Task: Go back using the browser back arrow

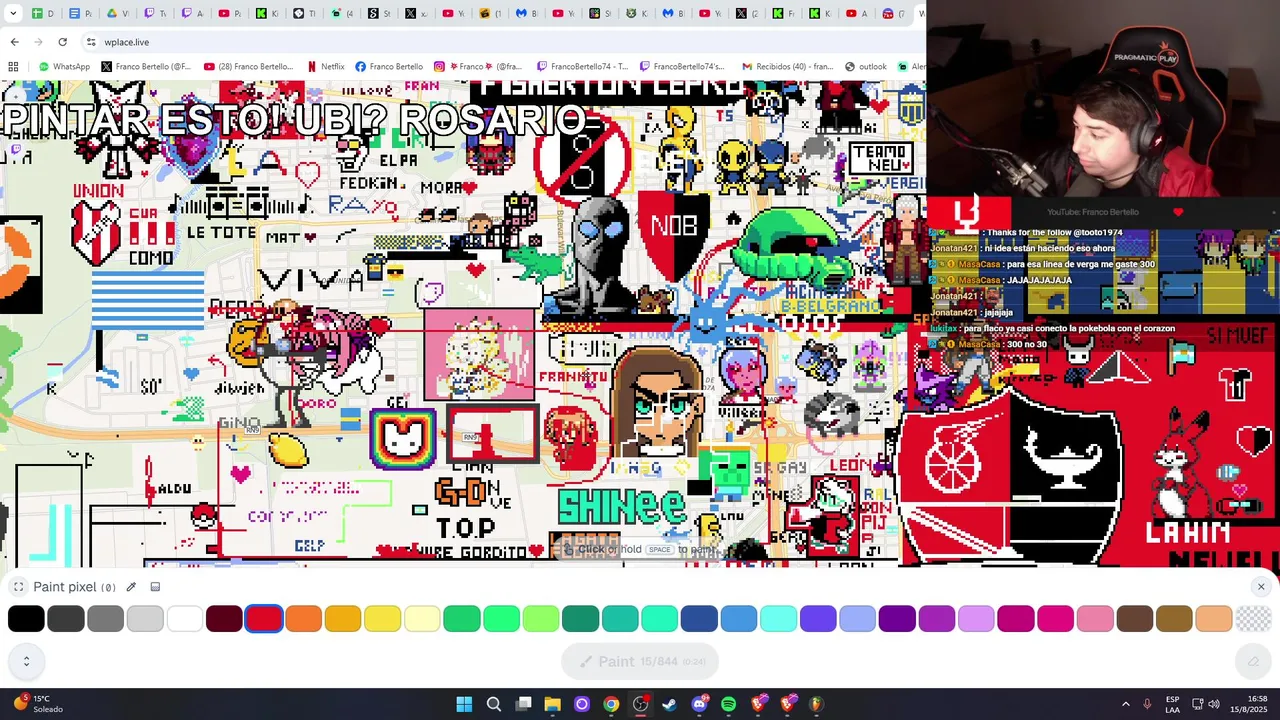Action: click(14, 42)
